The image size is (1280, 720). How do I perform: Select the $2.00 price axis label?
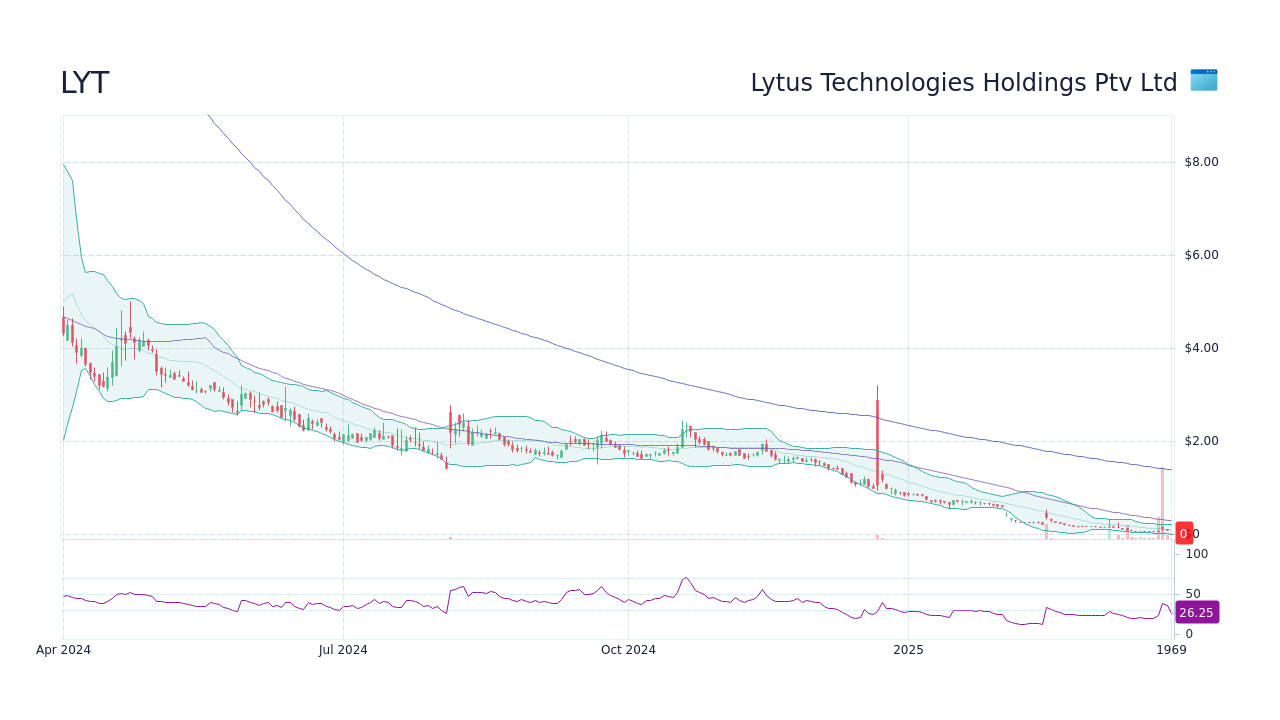(x=1201, y=441)
